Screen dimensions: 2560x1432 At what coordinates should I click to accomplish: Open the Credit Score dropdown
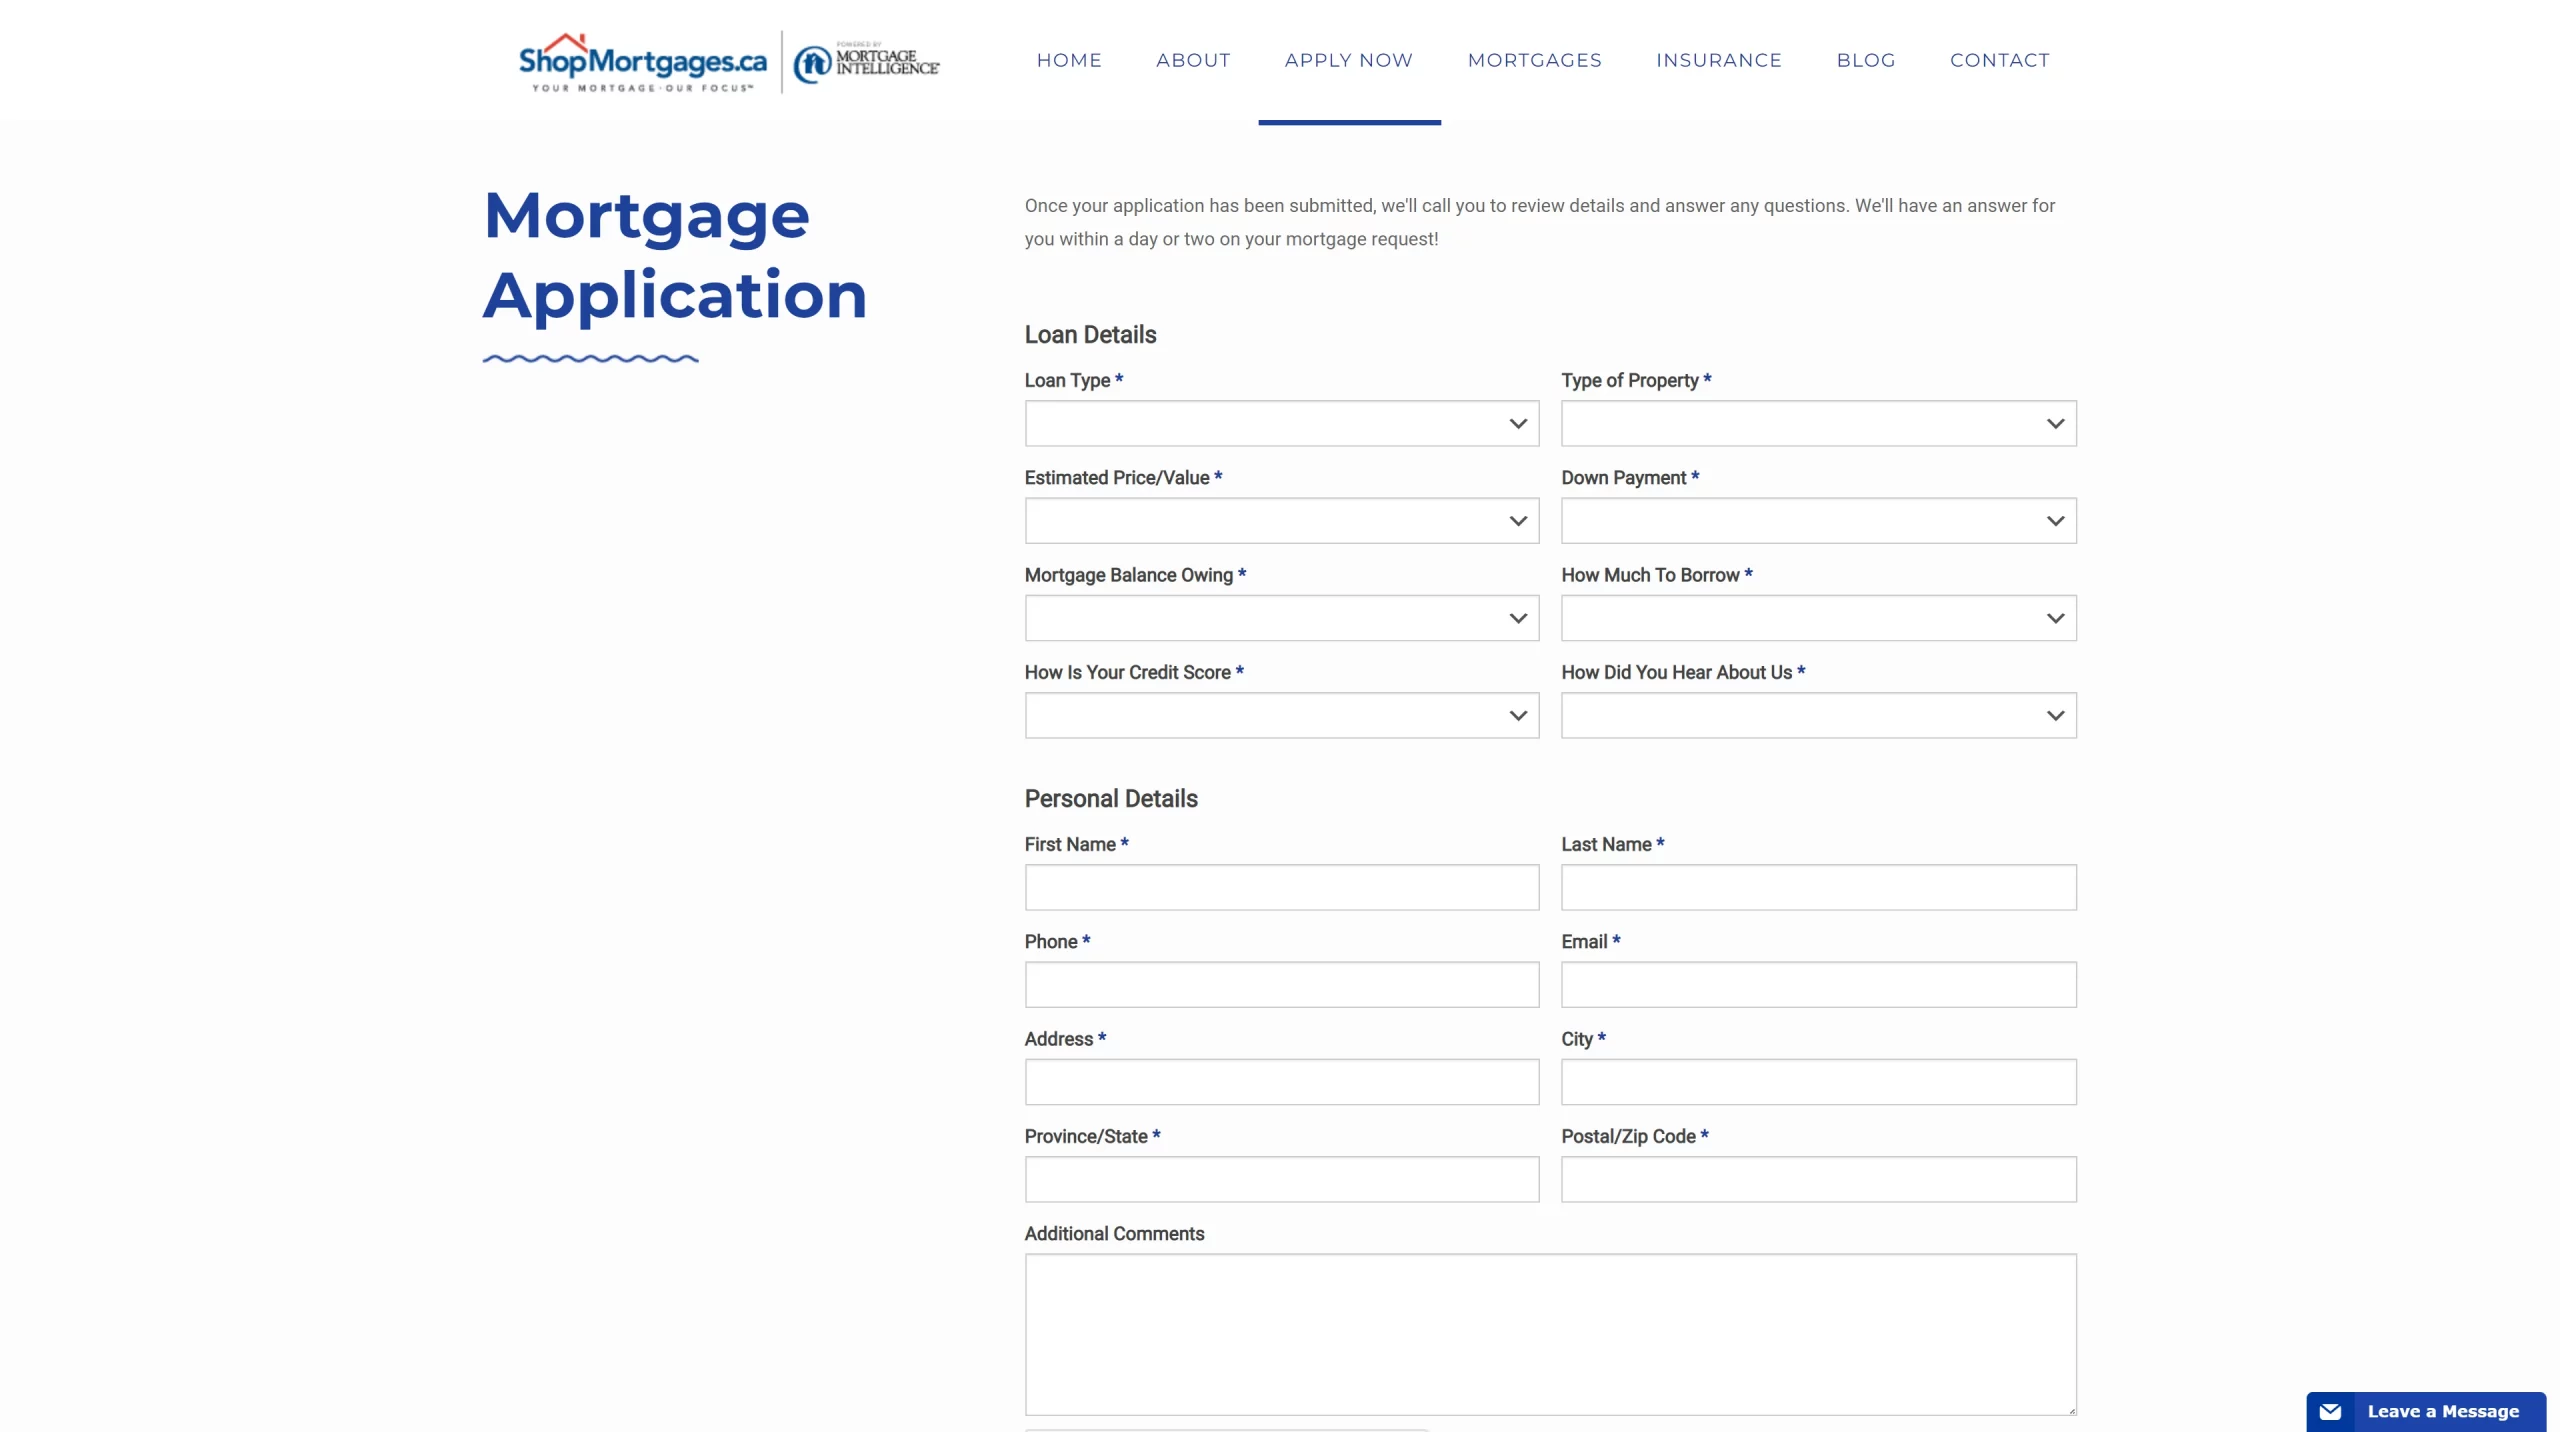[1281, 716]
